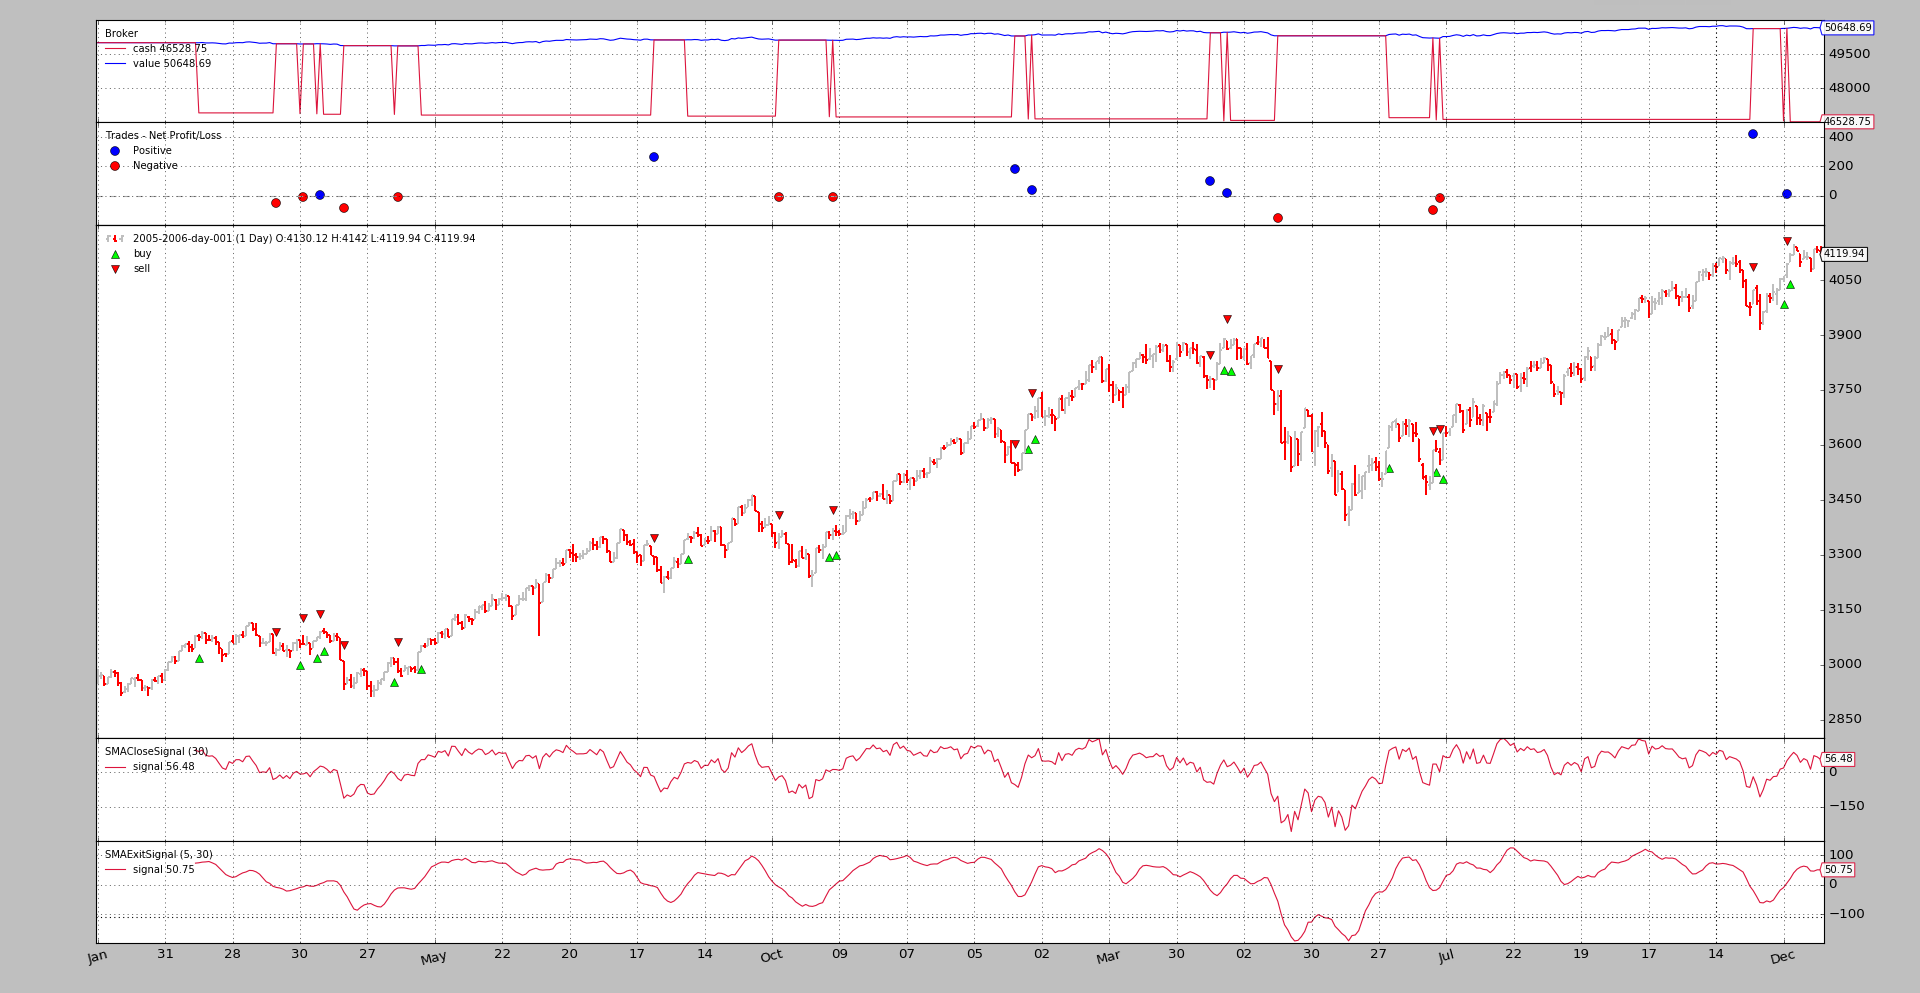Click the 46528.75 cash value tag
This screenshot has height=993, width=1920.
[1847, 122]
